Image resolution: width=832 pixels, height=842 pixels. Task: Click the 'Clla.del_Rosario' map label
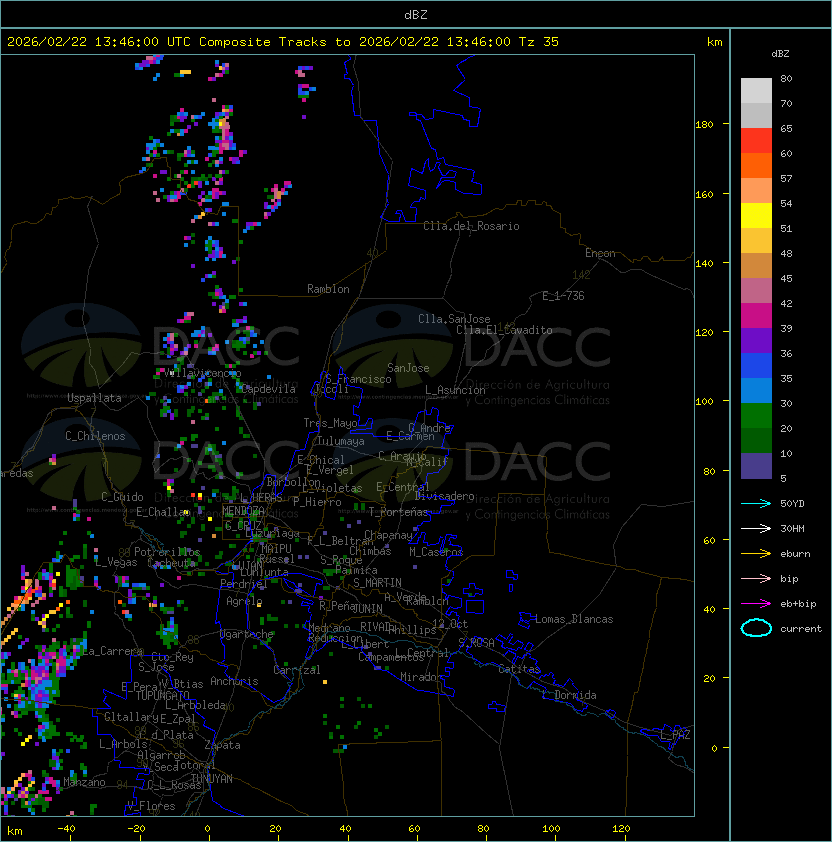(471, 226)
